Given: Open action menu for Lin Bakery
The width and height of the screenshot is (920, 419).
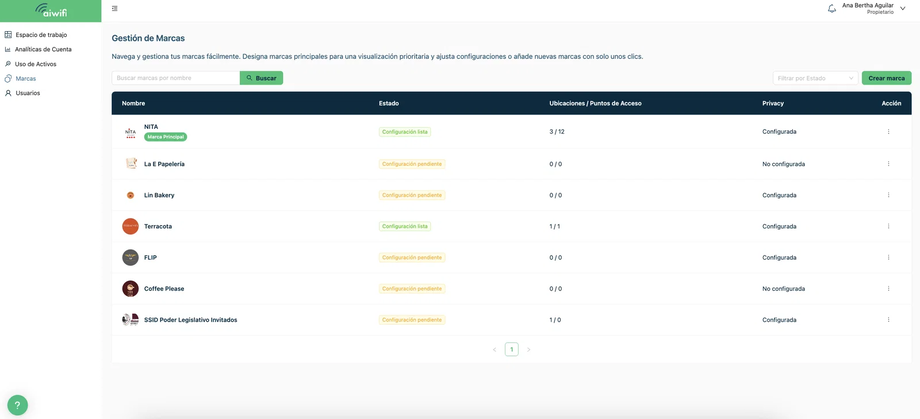Looking at the screenshot, I should [888, 195].
